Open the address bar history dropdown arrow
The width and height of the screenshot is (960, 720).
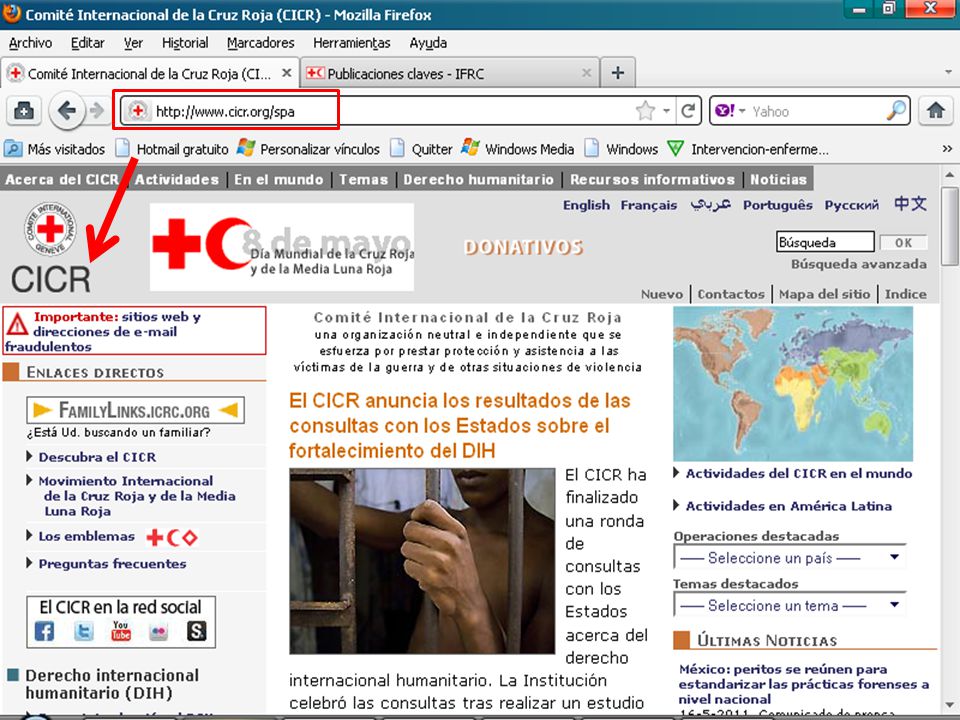tap(667, 111)
